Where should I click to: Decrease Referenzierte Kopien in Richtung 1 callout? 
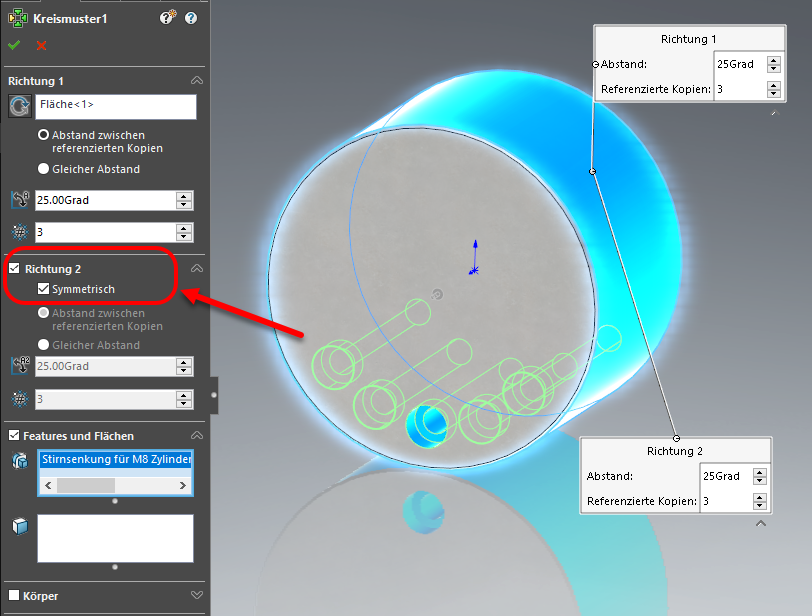[x=774, y=94]
